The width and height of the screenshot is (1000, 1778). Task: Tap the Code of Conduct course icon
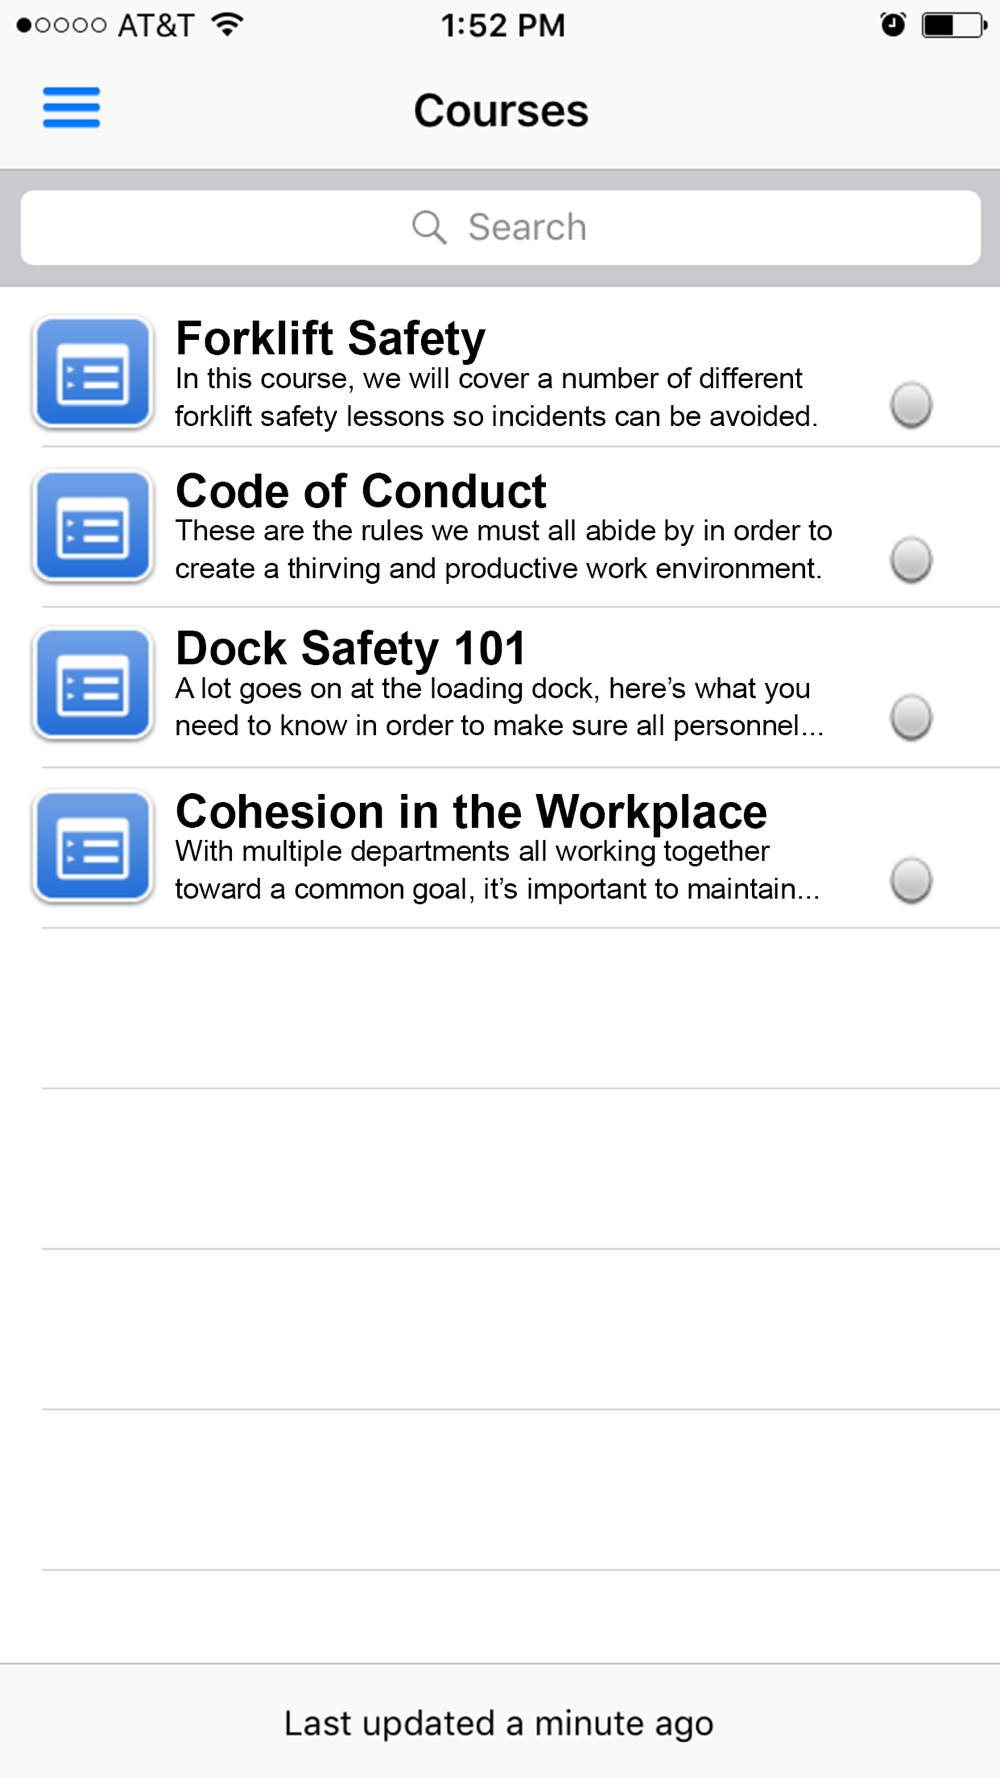tap(92, 526)
